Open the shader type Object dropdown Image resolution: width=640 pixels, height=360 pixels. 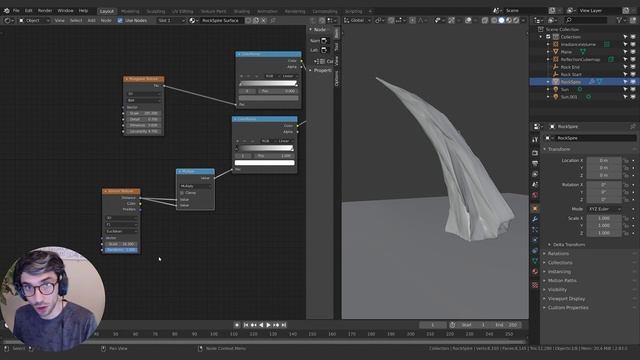pyautogui.click(x=33, y=20)
